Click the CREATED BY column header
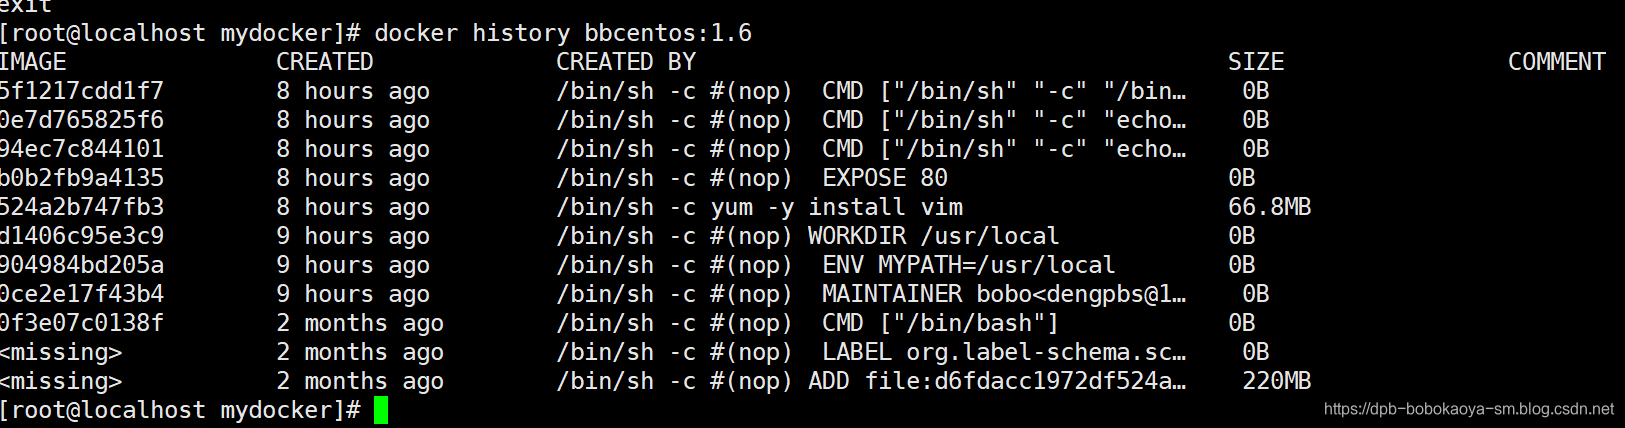This screenshot has height=428, width=1625. (x=626, y=62)
